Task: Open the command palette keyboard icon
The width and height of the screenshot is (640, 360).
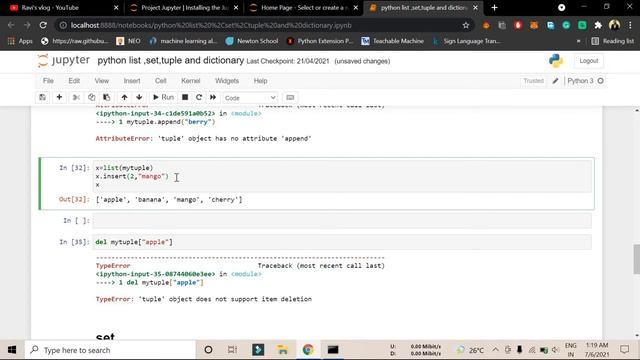Action: pos(290,98)
